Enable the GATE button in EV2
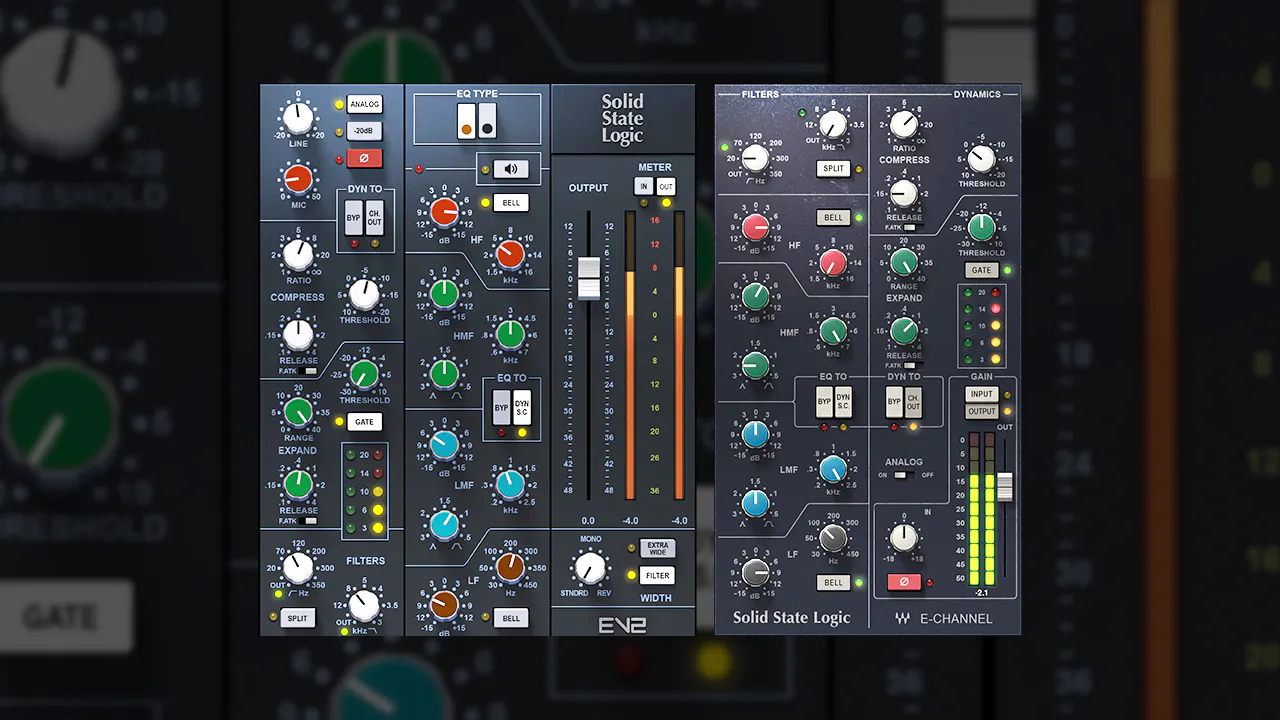Image resolution: width=1280 pixels, height=720 pixels. click(363, 422)
